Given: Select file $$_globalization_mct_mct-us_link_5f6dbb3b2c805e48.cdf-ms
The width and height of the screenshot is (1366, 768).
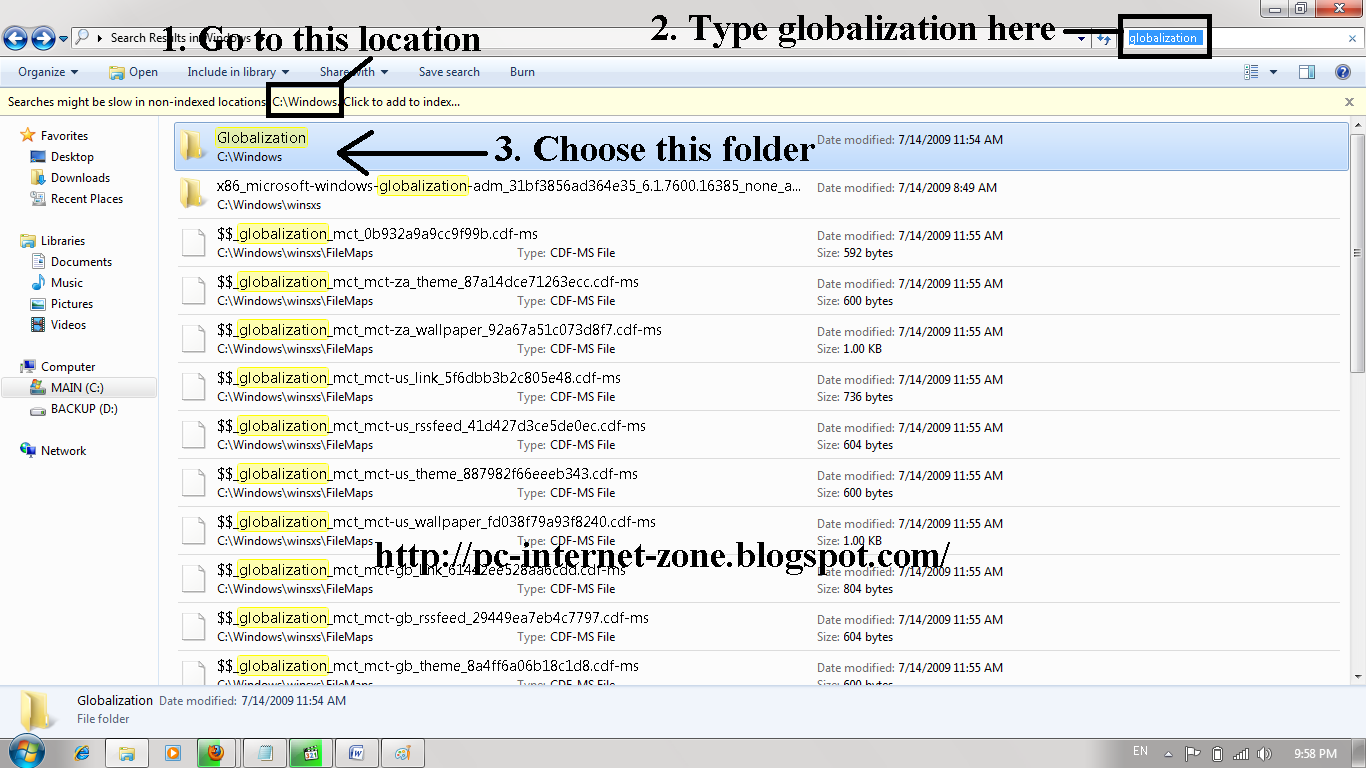Looking at the screenshot, I should coord(761,387).
